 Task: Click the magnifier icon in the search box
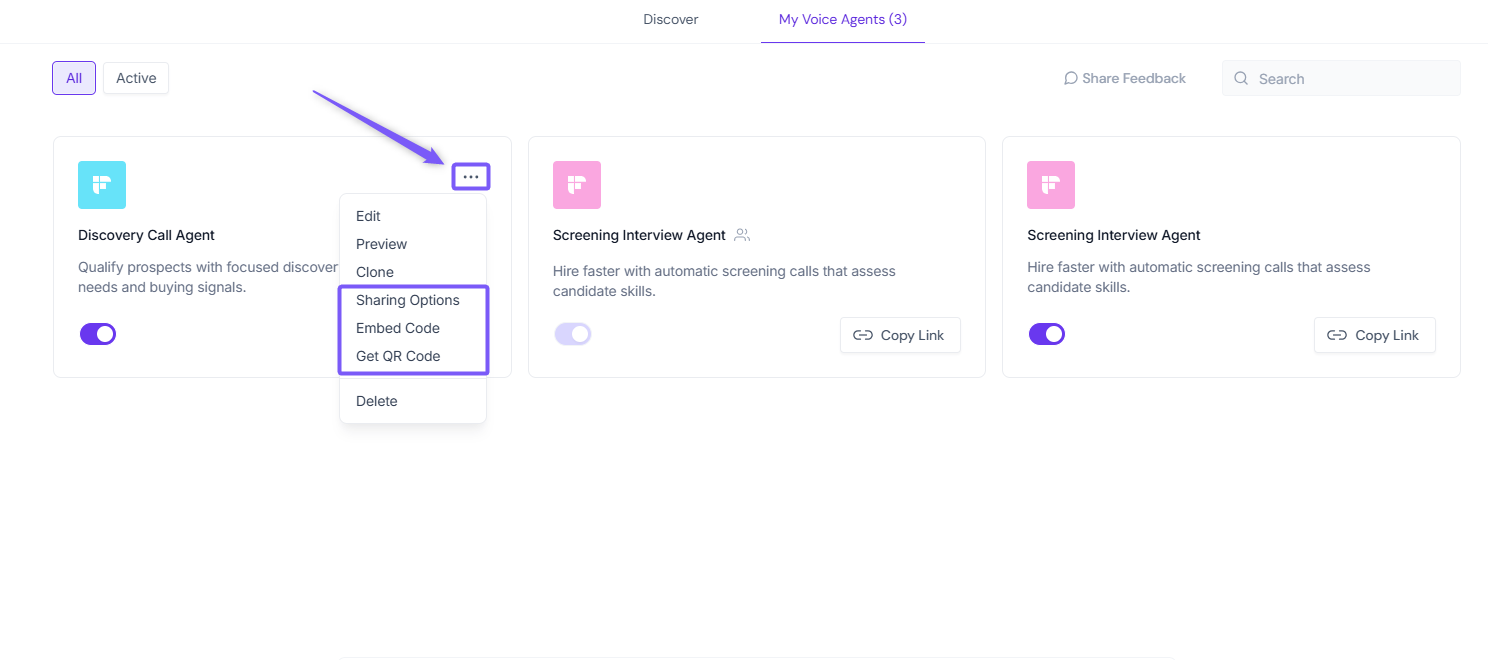click(1241, 78)
